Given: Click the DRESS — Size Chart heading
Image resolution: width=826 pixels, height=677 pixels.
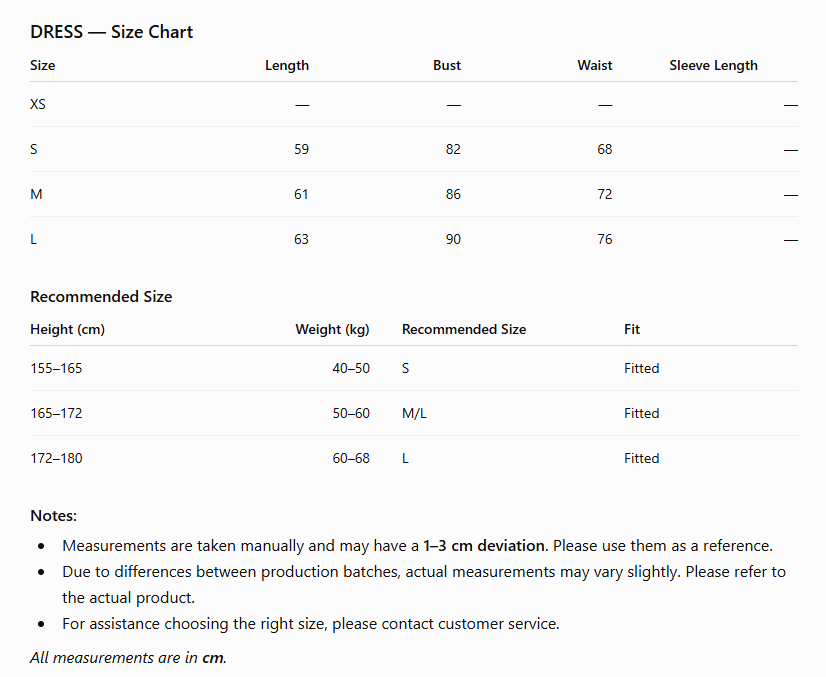Looking at the screenshot, I should [x=112, y=32].
